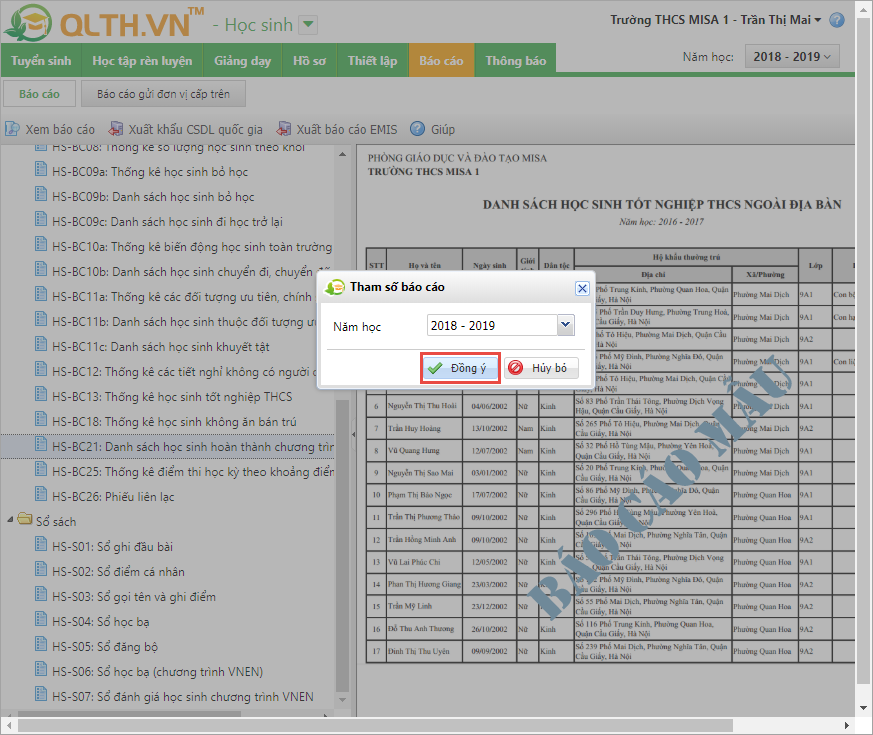Select report HS-BC11c document icon
The height and width of the screenshot is (735, 873).
click(41, 344)
